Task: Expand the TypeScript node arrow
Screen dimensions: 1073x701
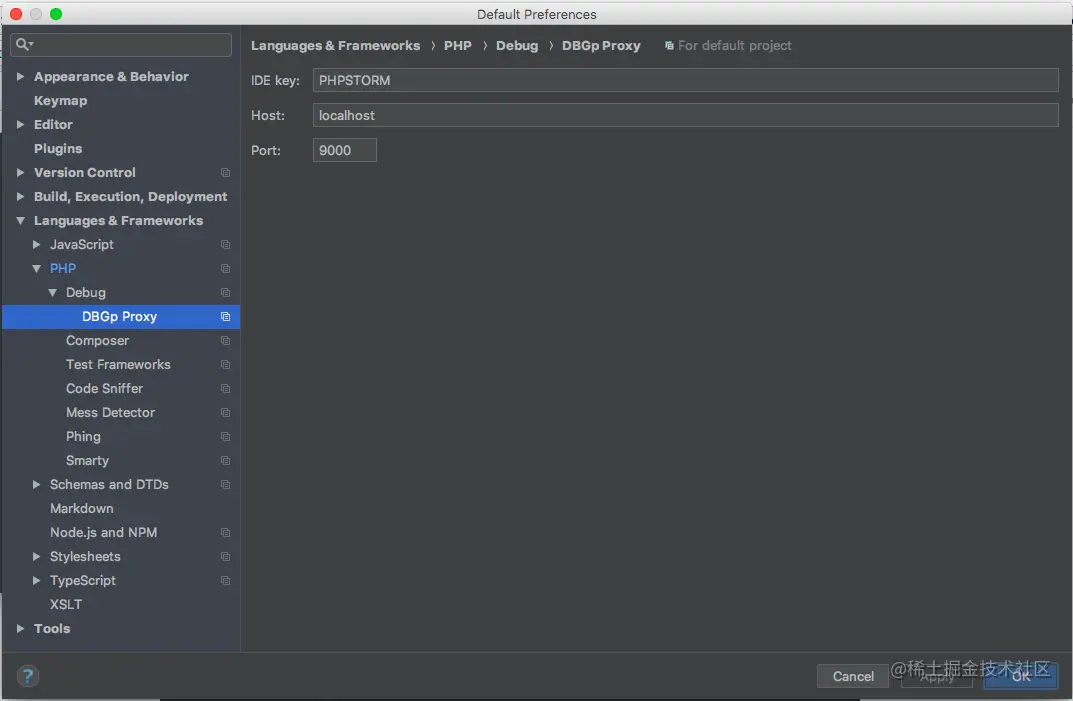Action: pos(36,580)
